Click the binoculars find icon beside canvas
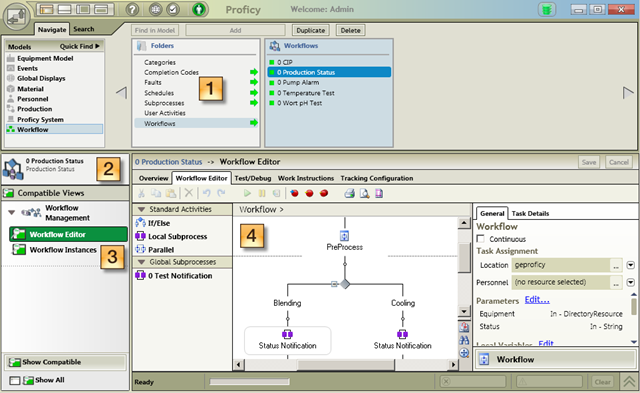Screen dimensions: 640x393 [464, 340]
